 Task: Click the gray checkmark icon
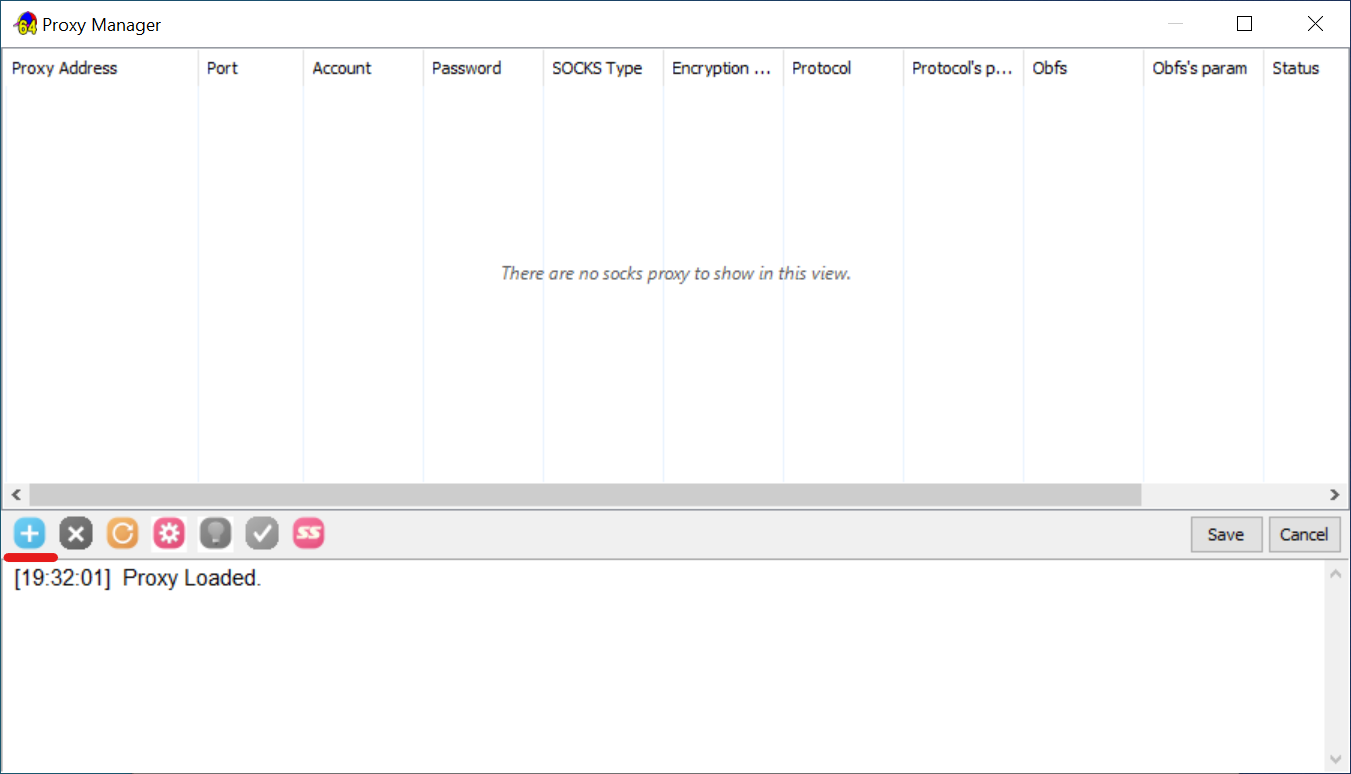262,534
